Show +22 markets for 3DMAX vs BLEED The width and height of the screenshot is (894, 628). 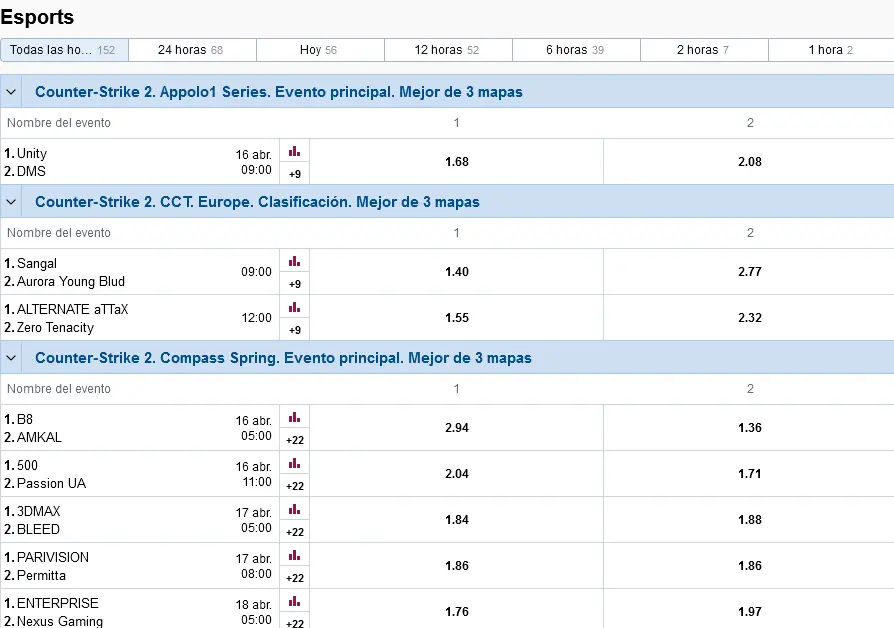[294, 532]
